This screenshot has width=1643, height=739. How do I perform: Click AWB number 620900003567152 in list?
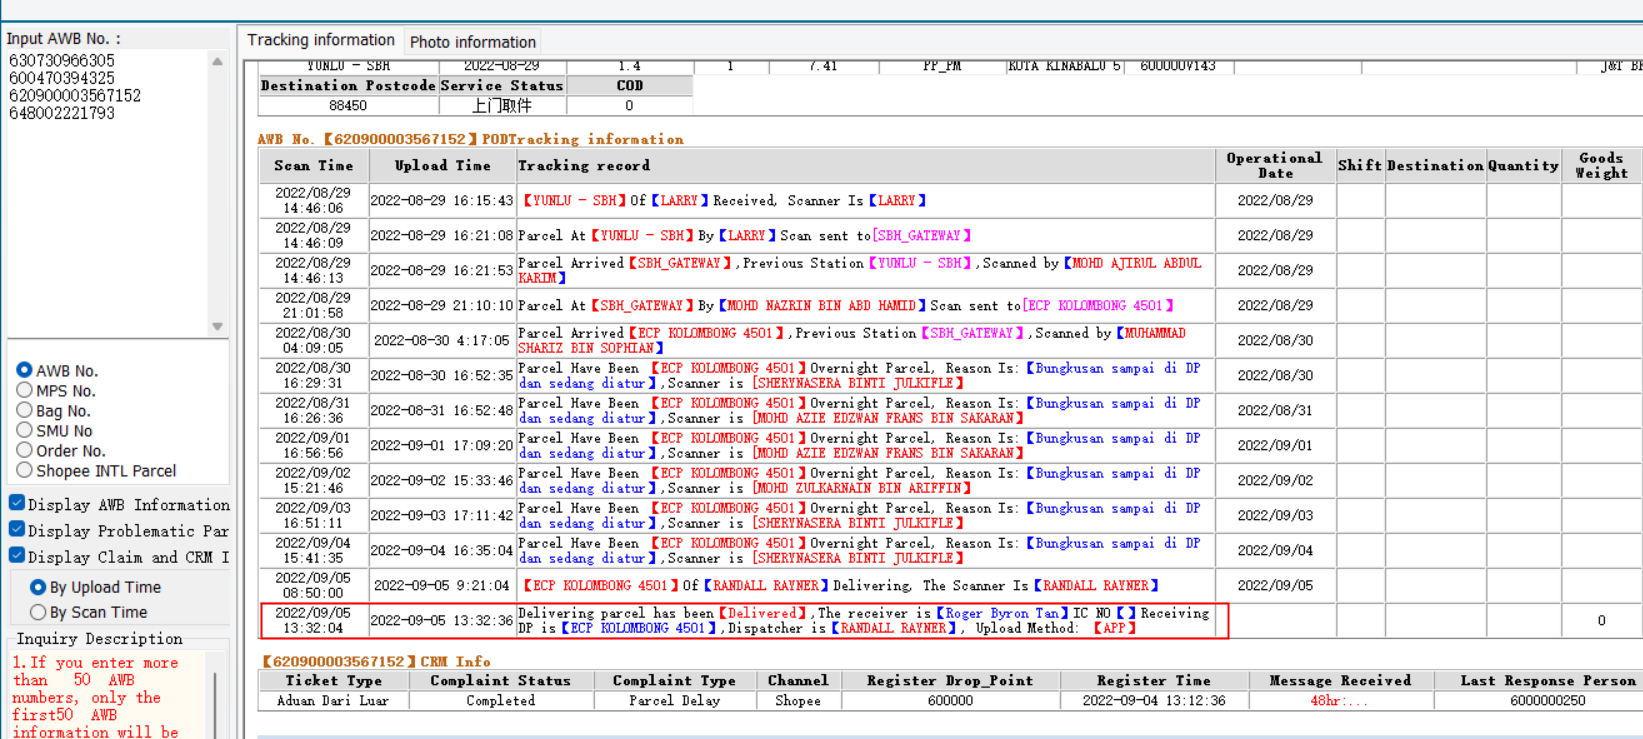click(75, 96)
